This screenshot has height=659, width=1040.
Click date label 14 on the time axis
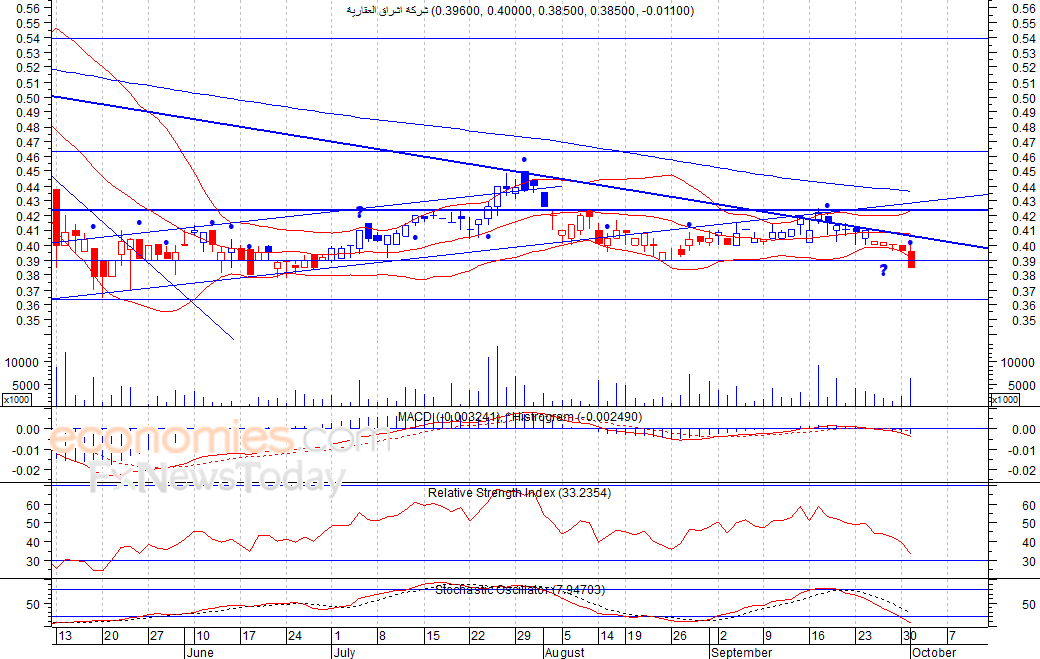click(x=606, y=636)
